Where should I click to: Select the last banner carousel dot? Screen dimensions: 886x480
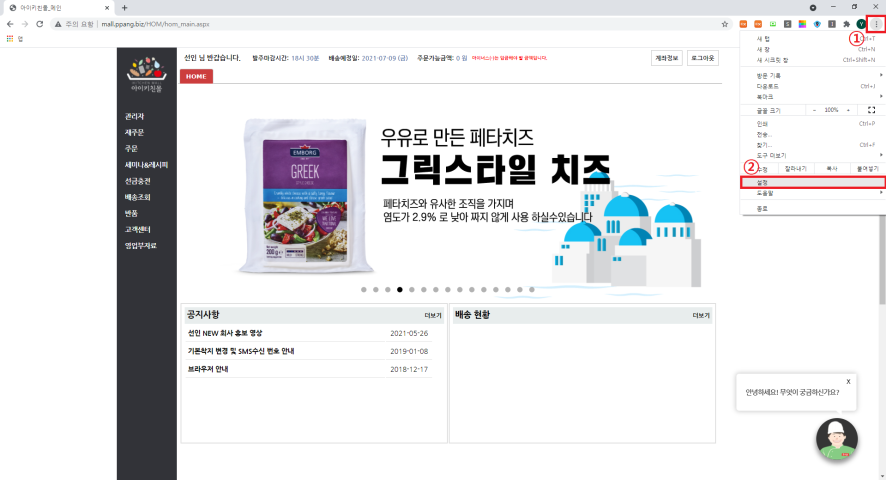[x=532, y=289]
